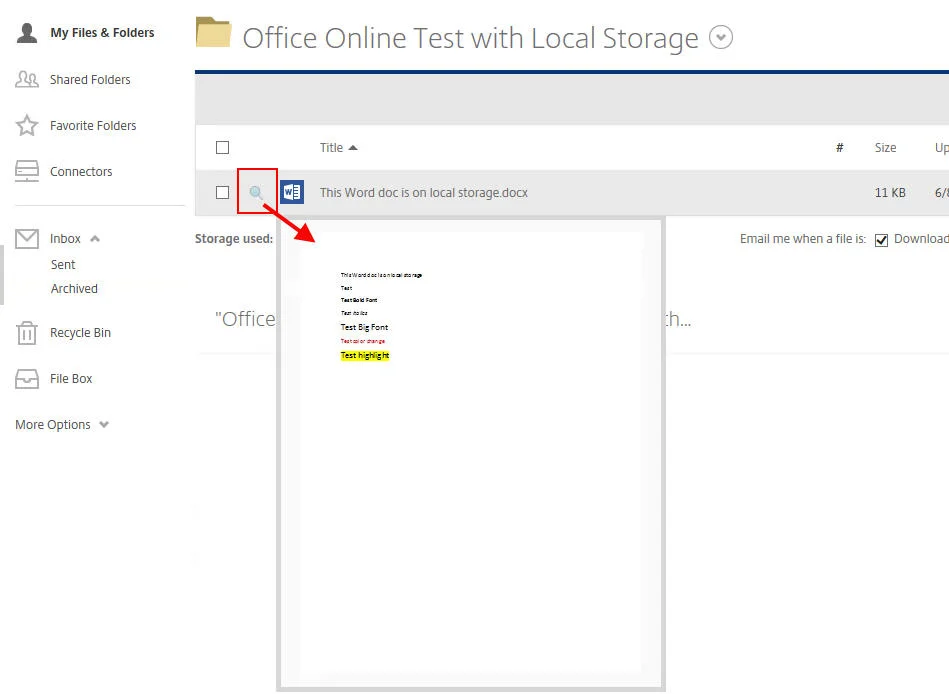The height and width of the screenshot is (694, 949).
Task: Toggle the Download email notification checkbox
Action: 881,240
